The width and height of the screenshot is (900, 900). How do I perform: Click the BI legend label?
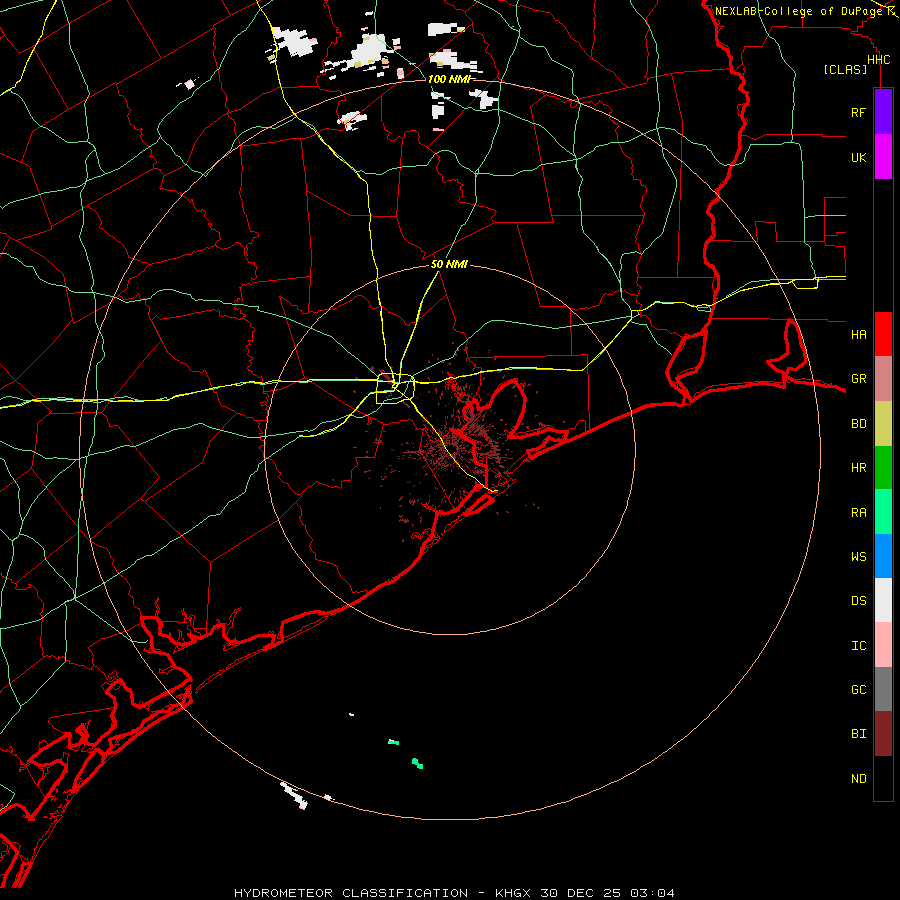858,734
